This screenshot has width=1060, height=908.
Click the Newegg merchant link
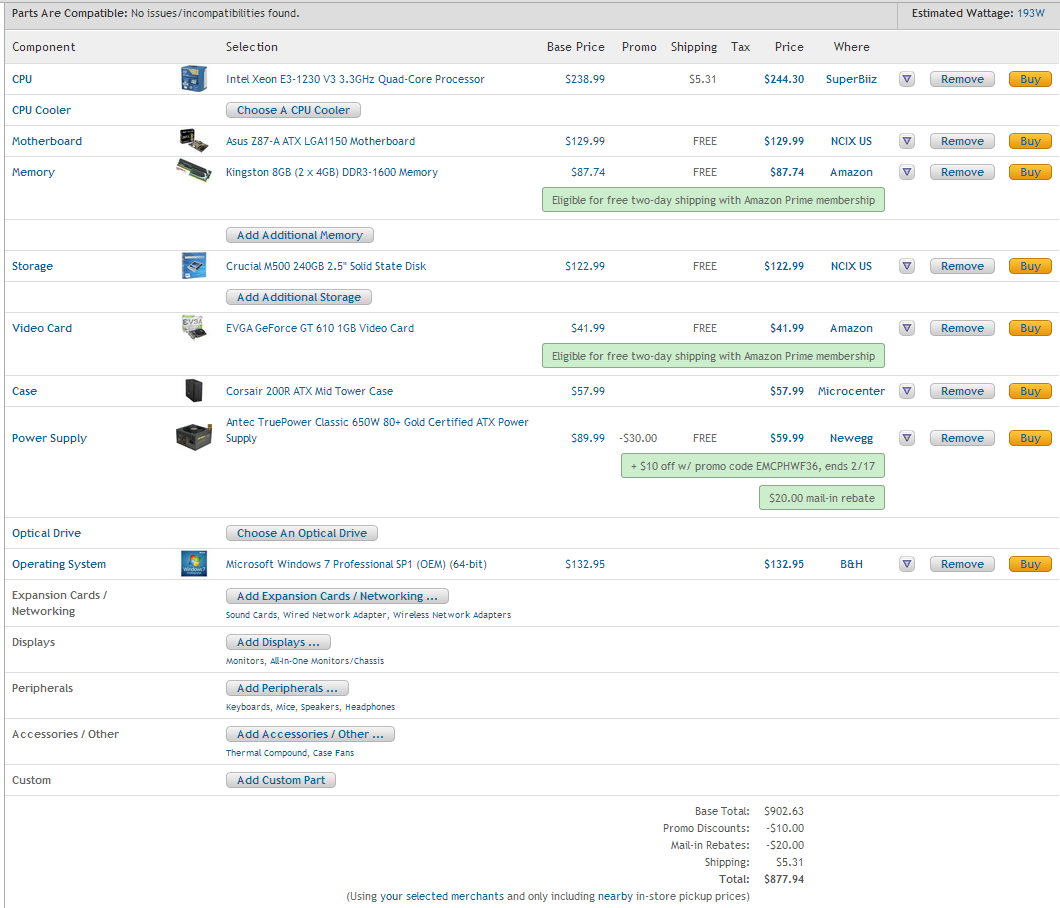(851, 438)
